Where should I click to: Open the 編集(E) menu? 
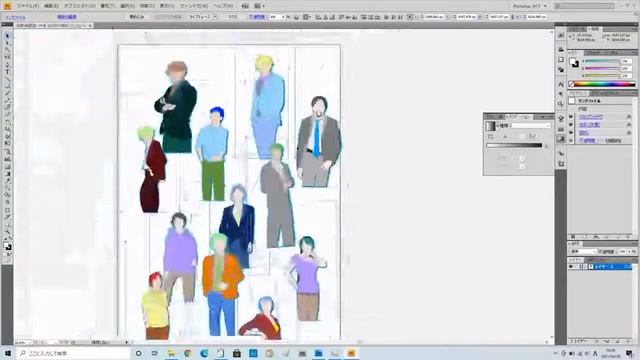pos(51,6)
